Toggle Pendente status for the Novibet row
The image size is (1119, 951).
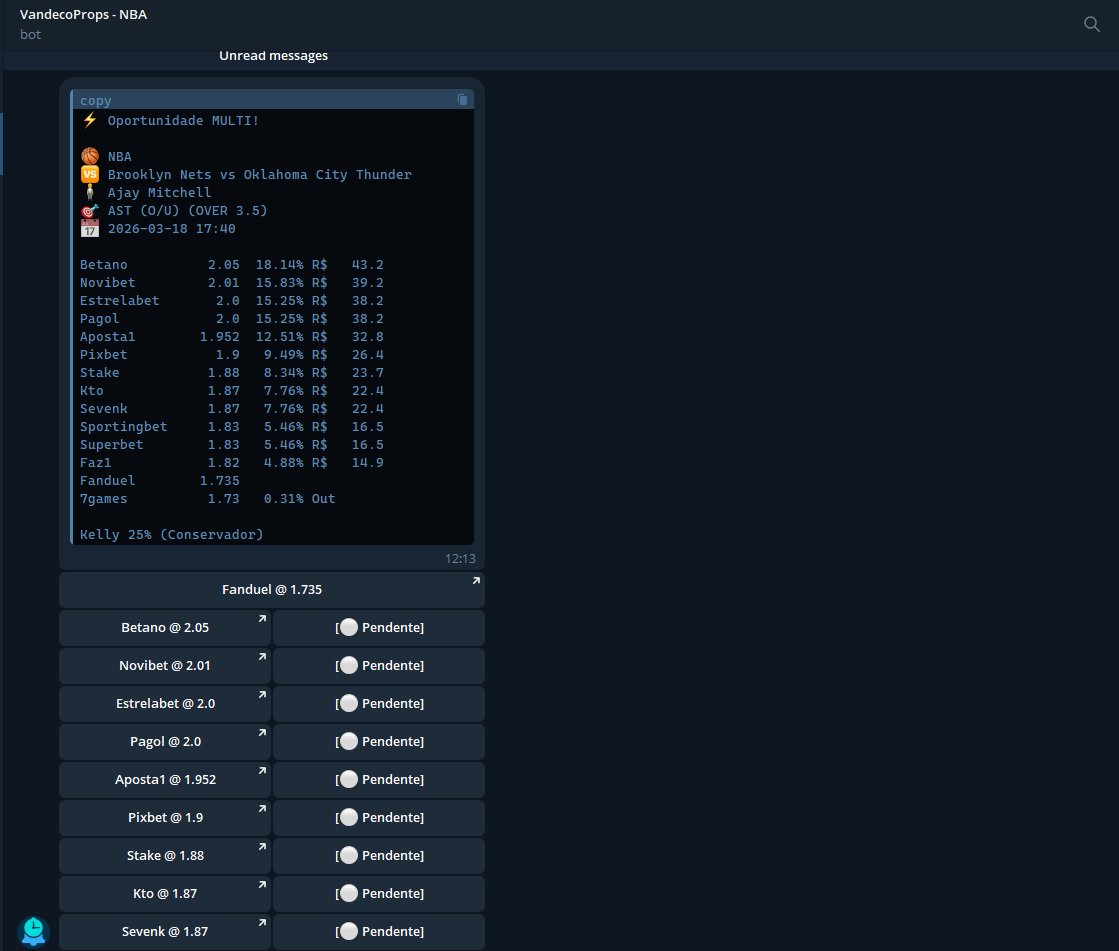tap(379, 665)
